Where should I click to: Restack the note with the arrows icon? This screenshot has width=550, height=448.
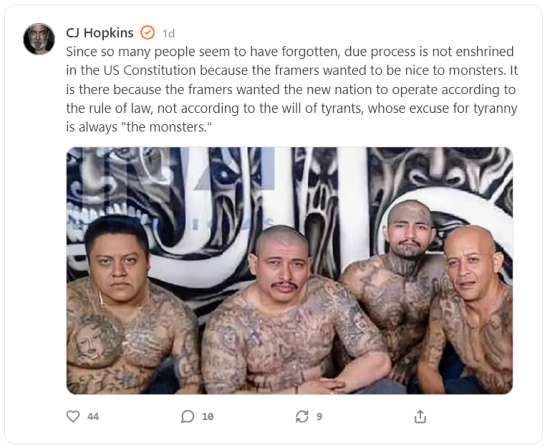click(x=302, y=416)
